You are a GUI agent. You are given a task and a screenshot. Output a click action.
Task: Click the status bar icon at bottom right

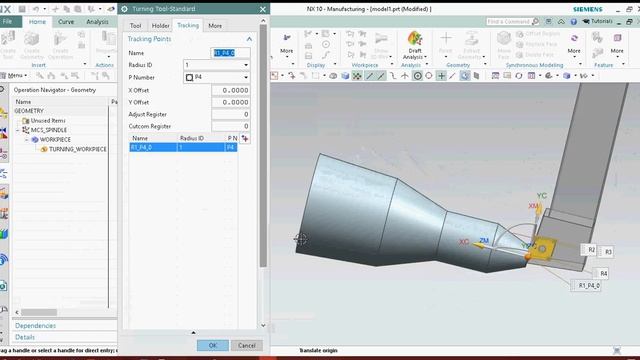617,350
